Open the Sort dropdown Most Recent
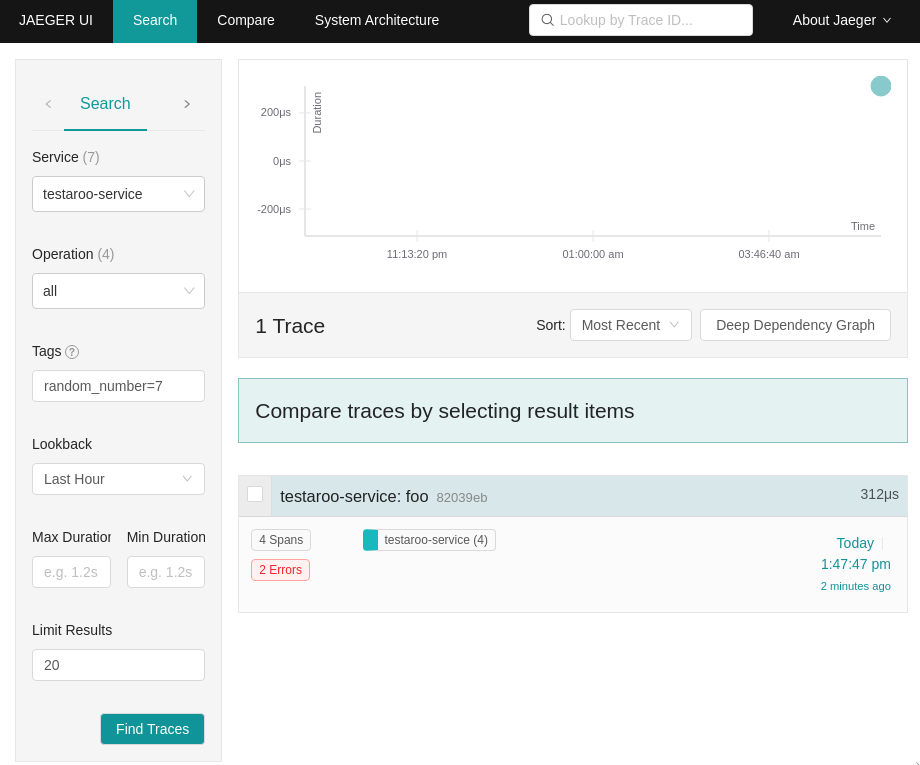Screen dimensions: 920x765 pos(631,325)
